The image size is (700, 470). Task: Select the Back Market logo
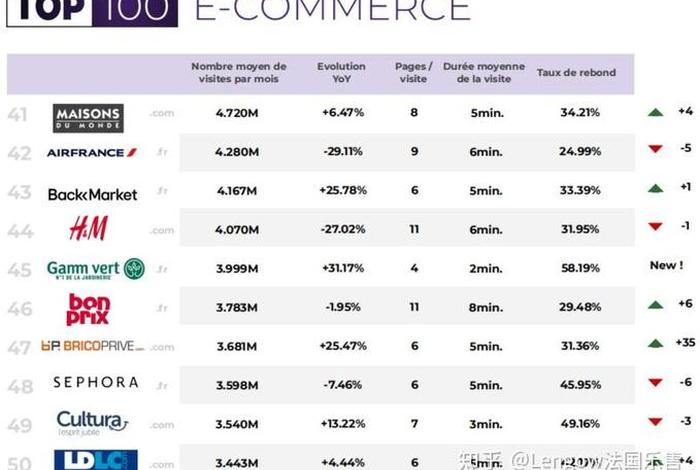click(92, 194)
